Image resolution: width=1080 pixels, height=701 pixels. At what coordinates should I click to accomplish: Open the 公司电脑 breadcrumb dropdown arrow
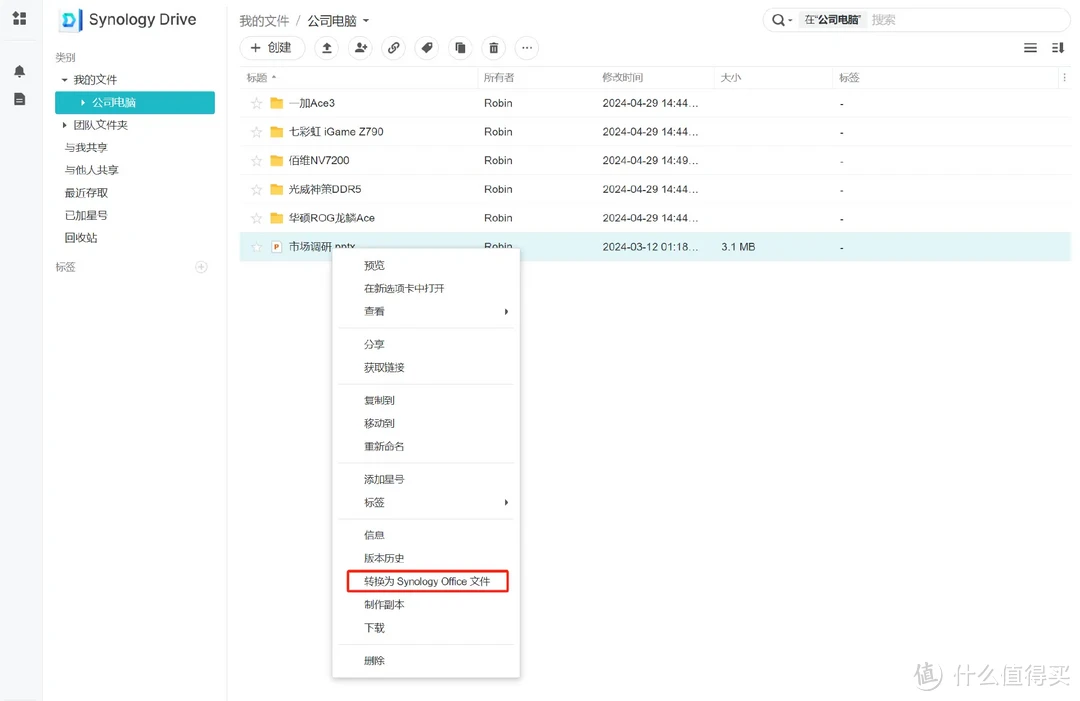point(366,21)
